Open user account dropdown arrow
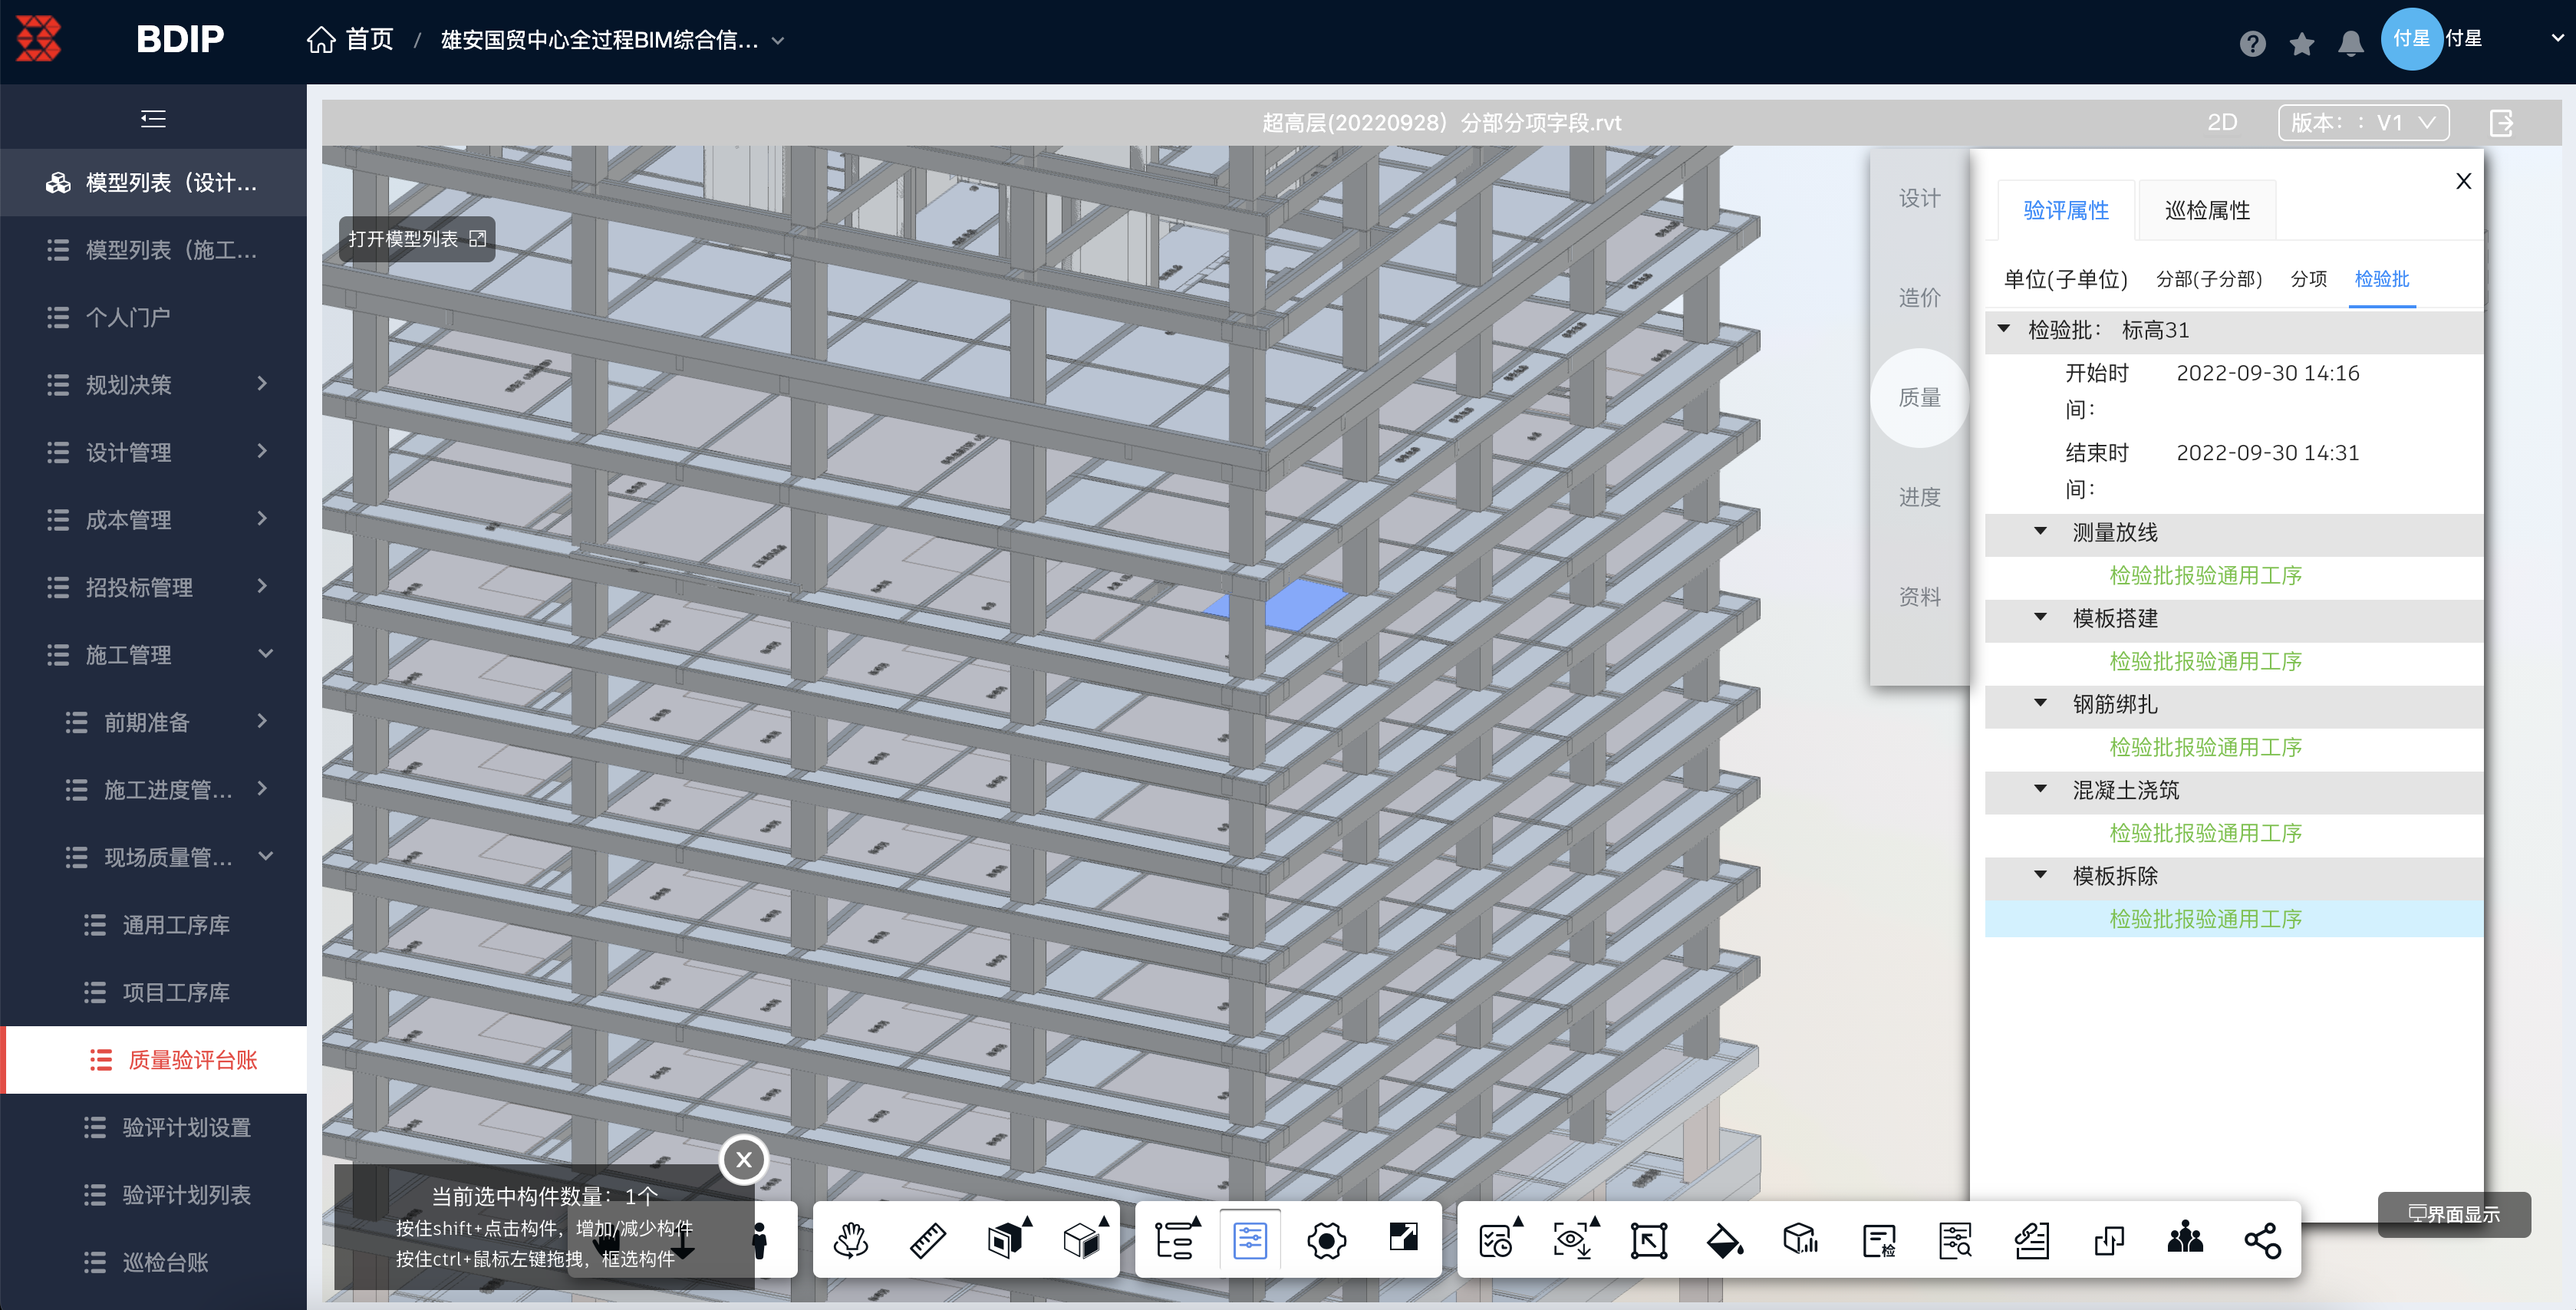2576x1310 pixels. pos(2557,39)
